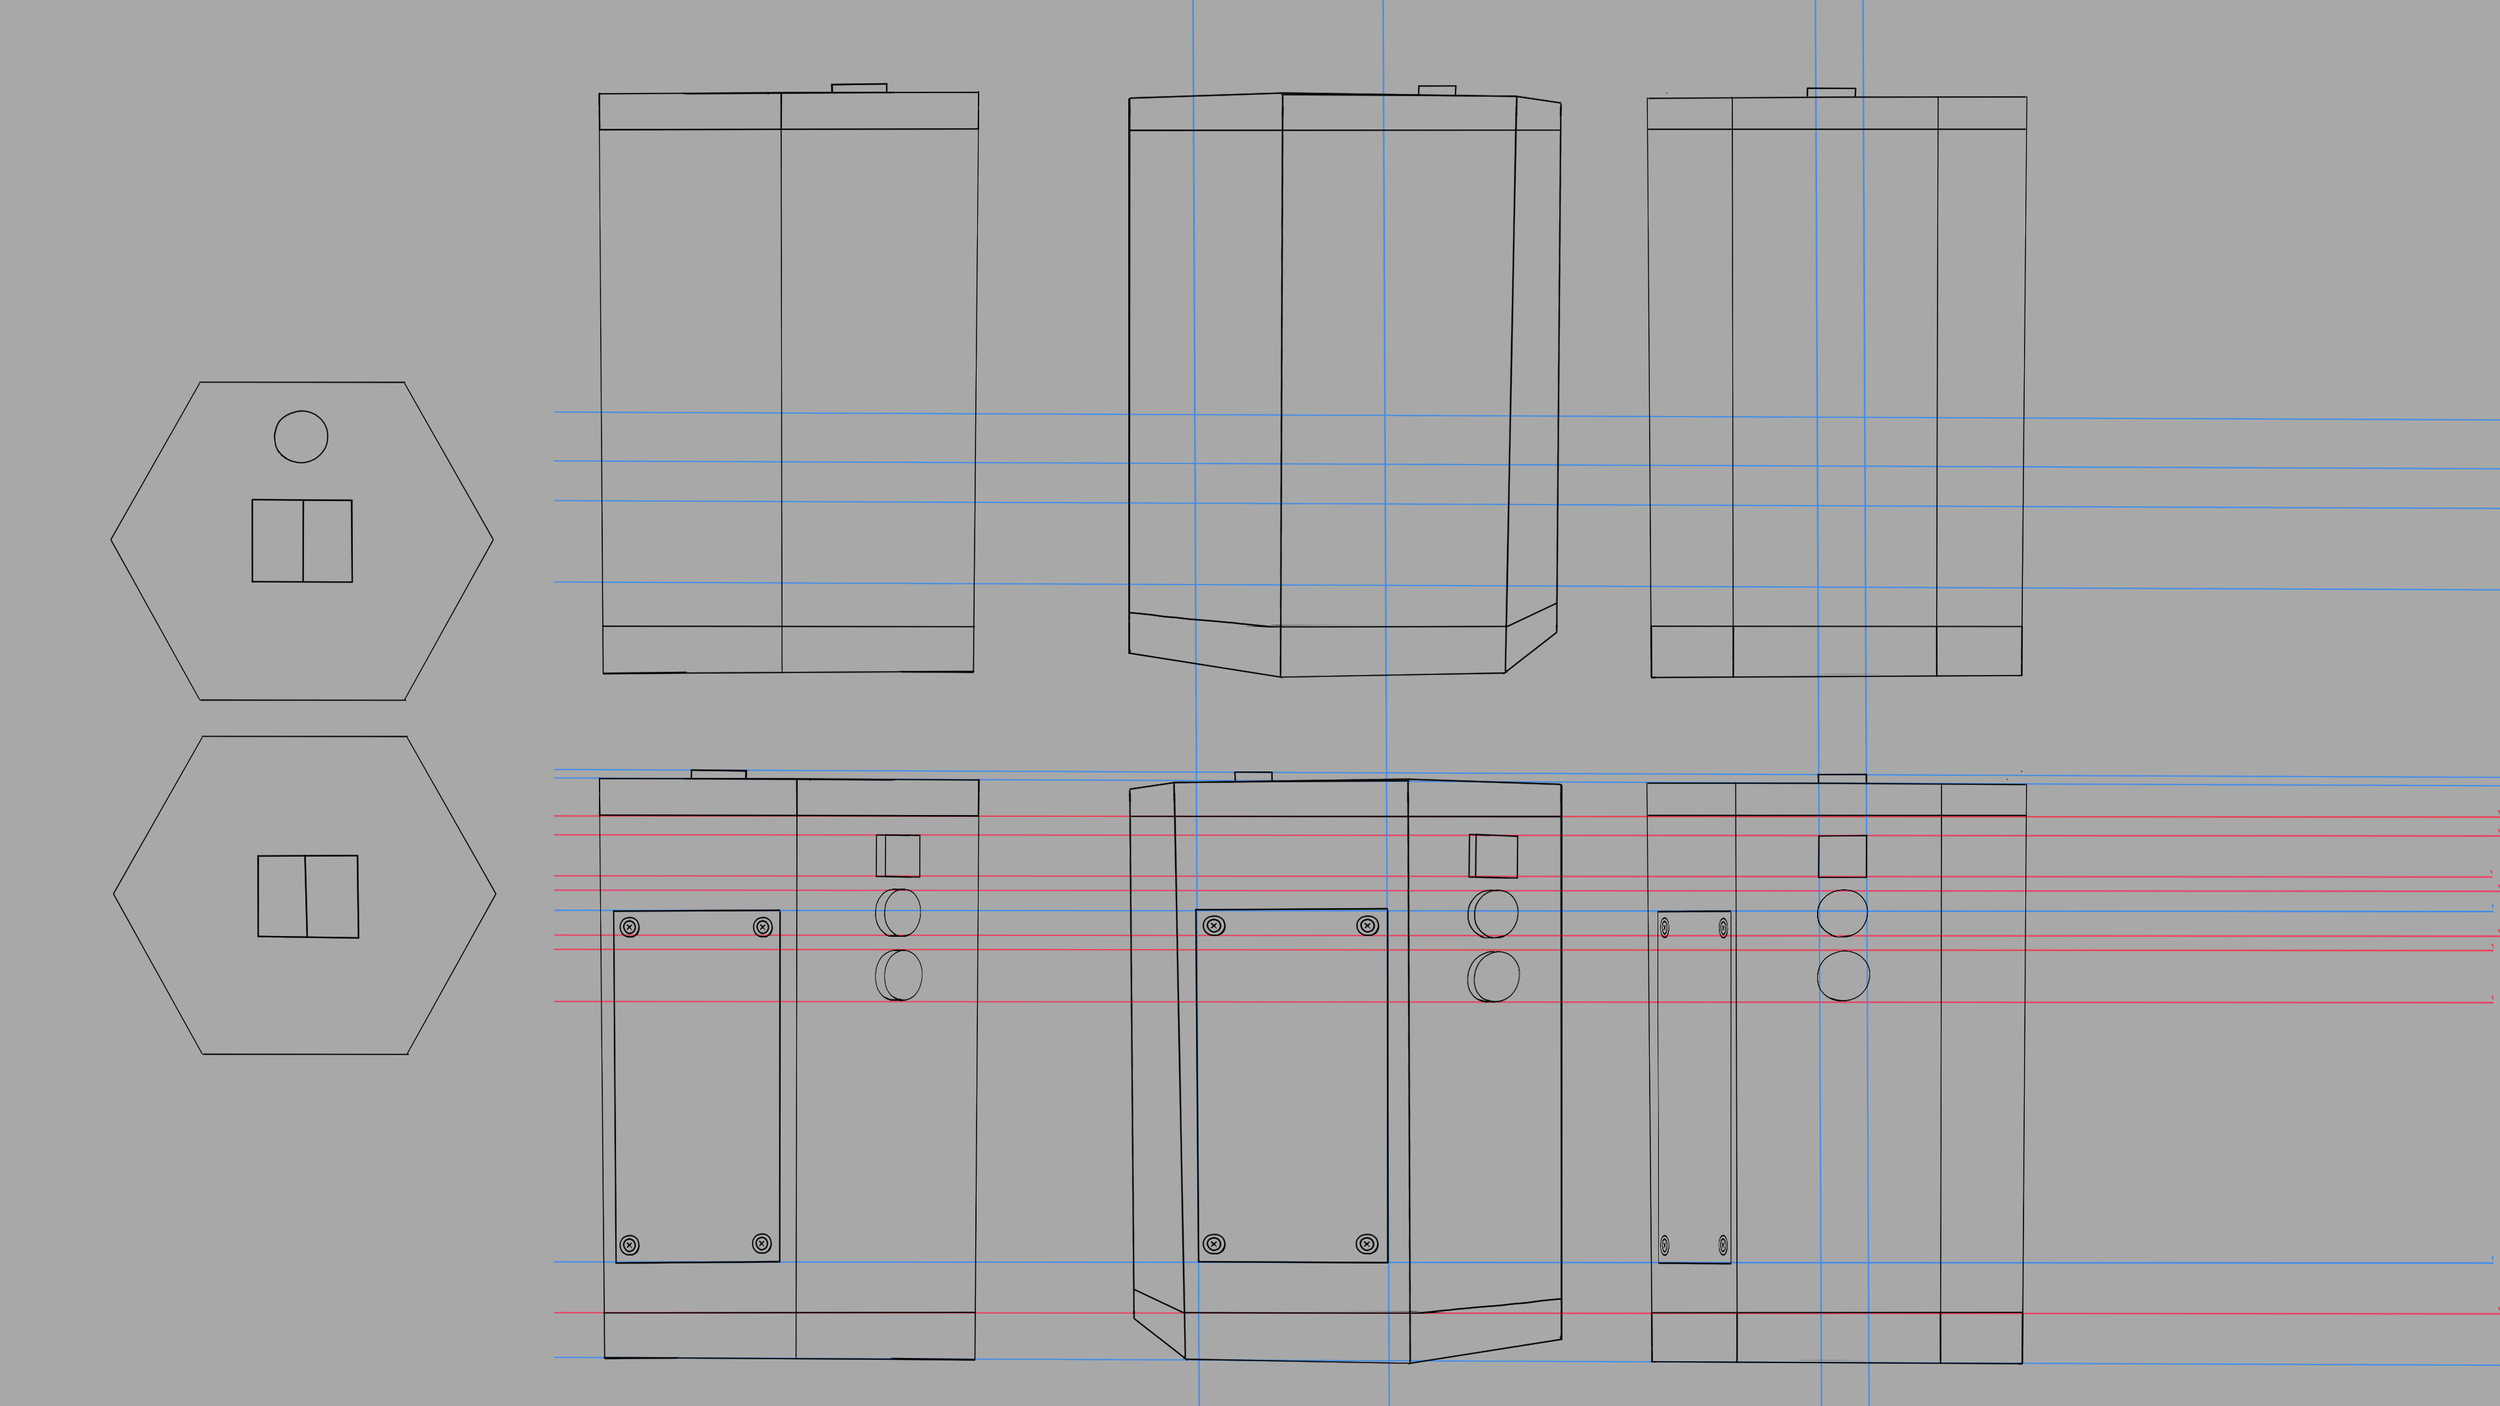
Task: Click top-right screw on bottom-middle box panel
Action: tap(1367, 926)
